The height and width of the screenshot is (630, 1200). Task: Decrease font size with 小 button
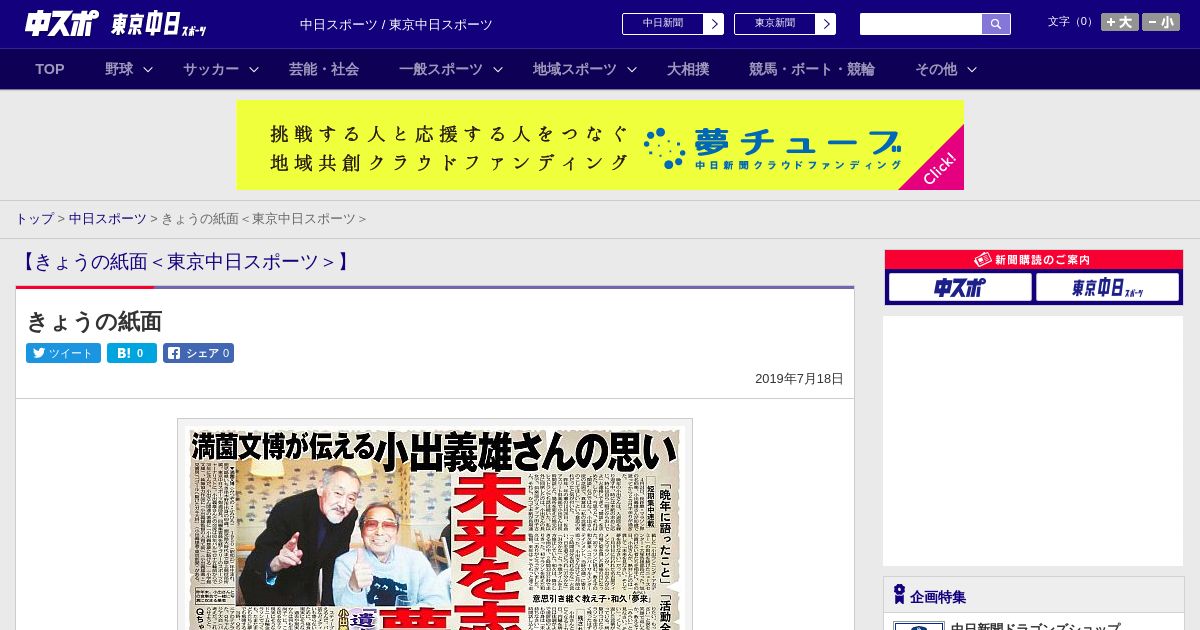[1161, 22]
